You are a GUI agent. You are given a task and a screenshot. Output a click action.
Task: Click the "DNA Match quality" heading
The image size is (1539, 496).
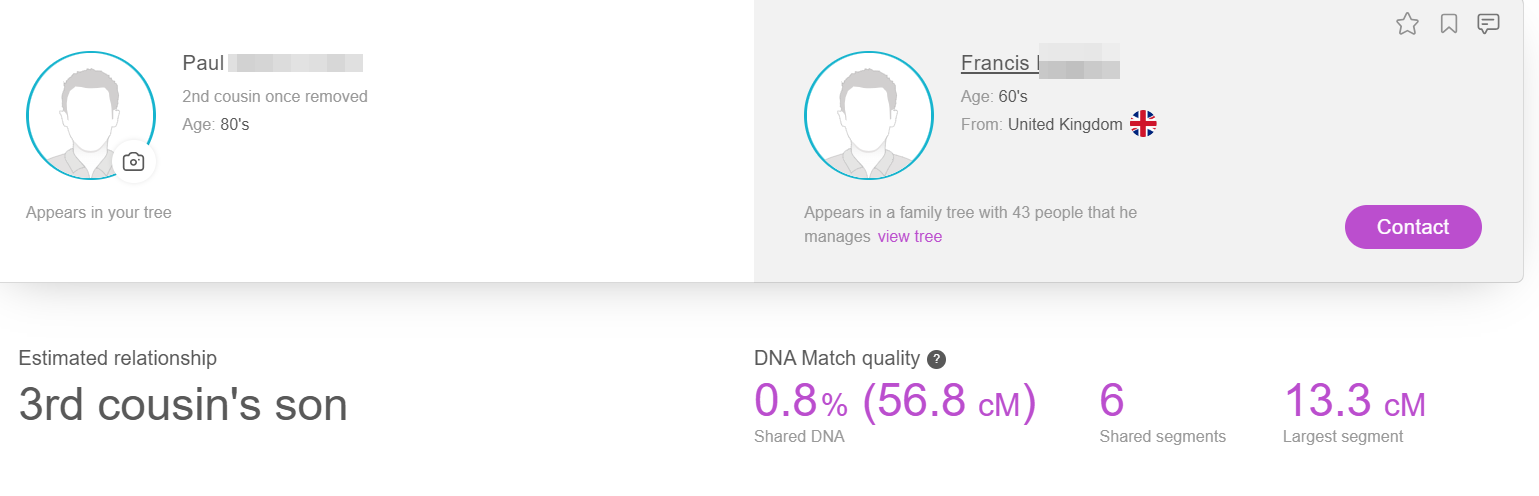point(836,358)
